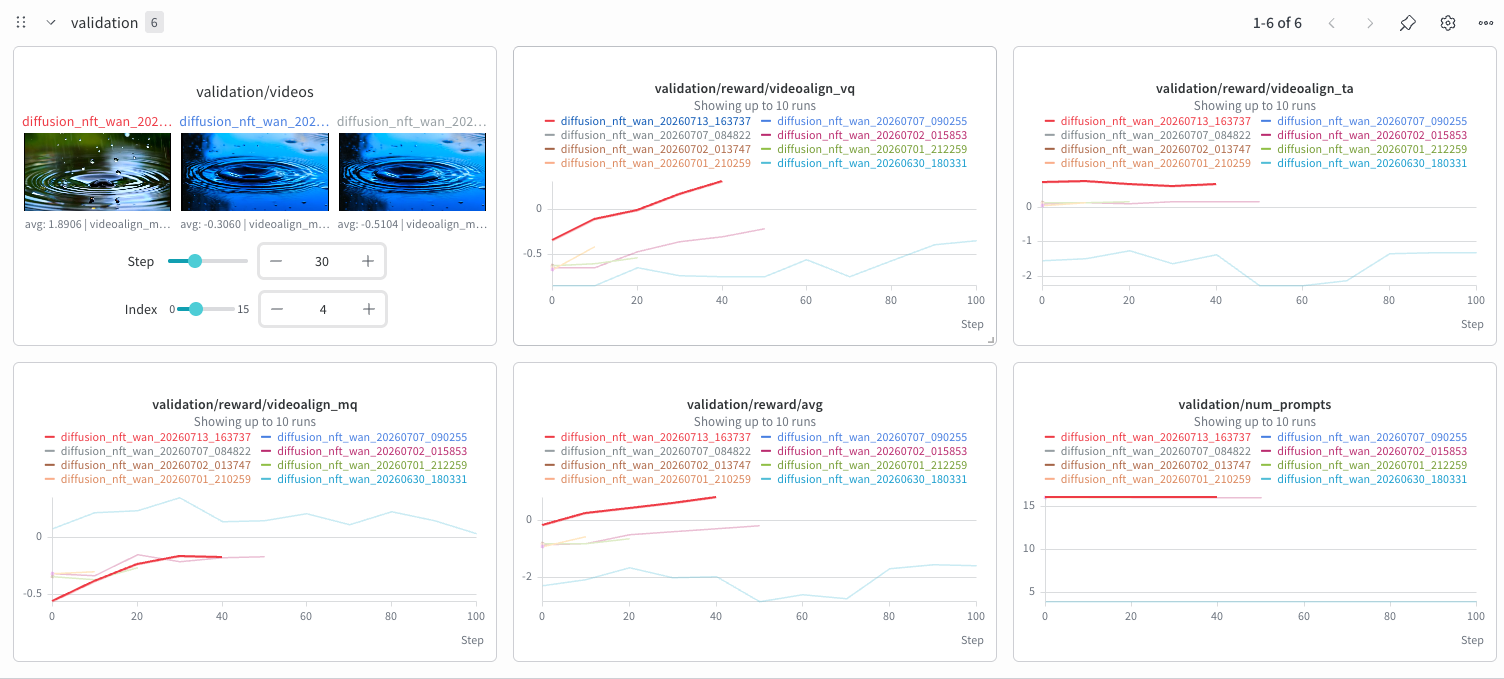
Task: Click the avg: 1.8906 video caption
Action: (x=97, y=224)
